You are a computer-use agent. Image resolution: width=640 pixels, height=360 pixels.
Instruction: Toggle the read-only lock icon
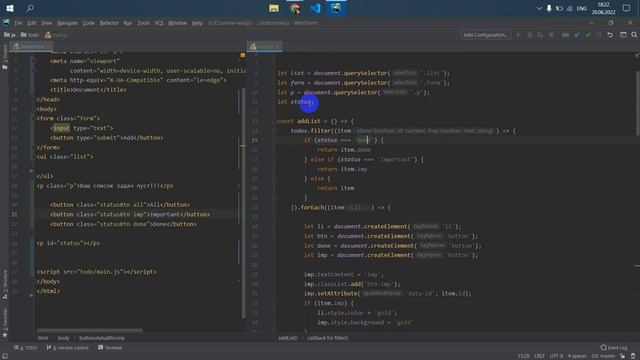(623, 356)
